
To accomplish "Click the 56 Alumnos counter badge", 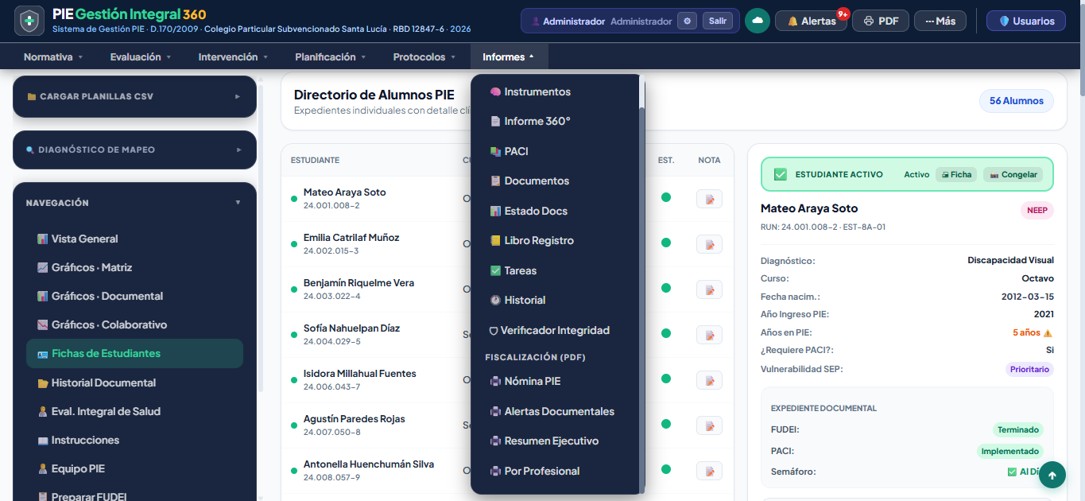I will 1016,101.
